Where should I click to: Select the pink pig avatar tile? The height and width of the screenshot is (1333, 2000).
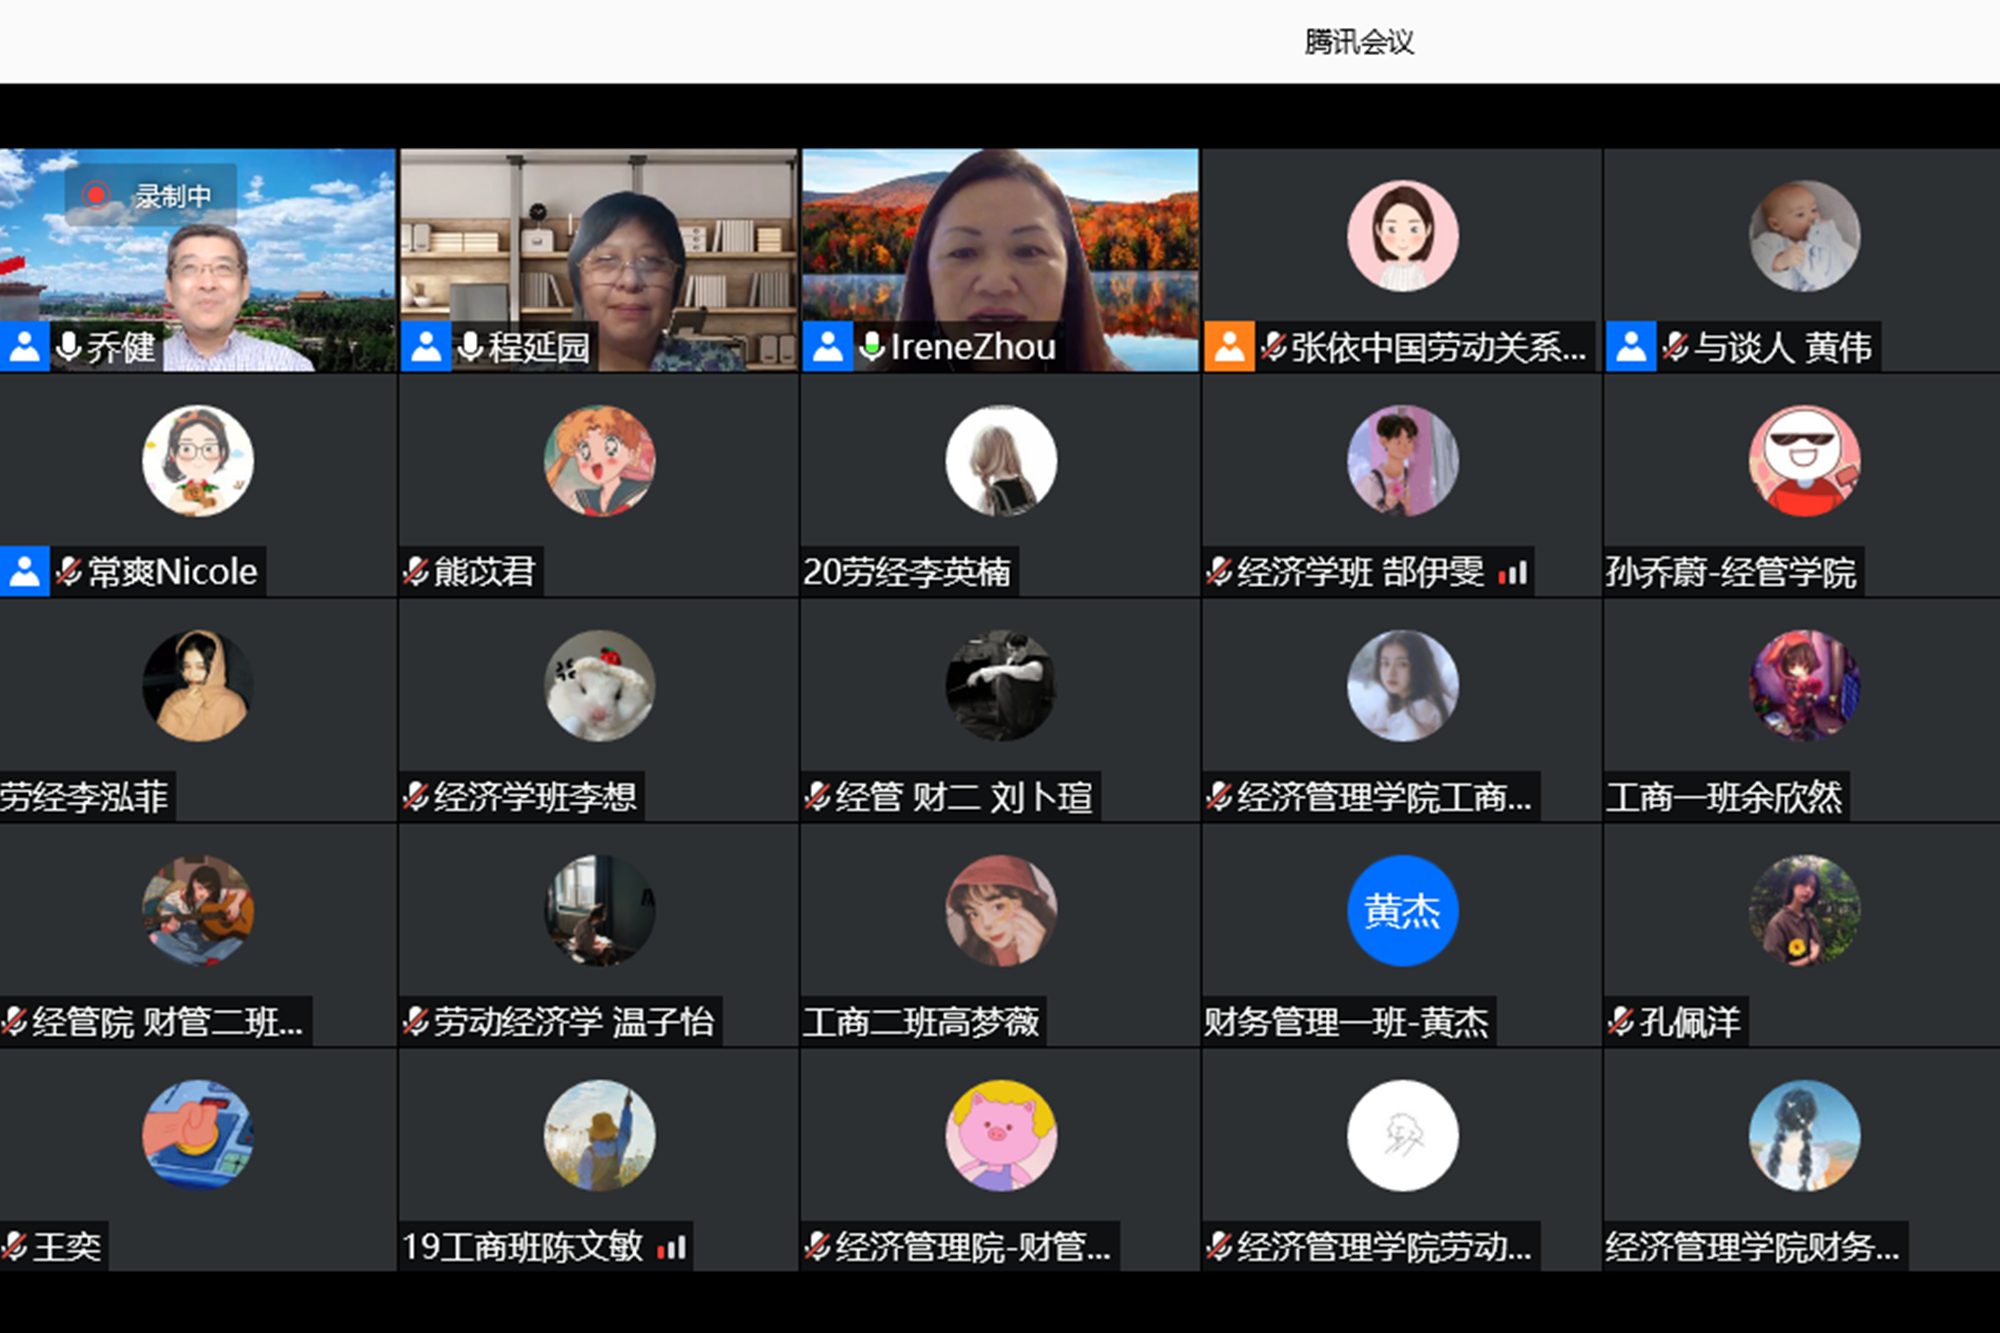[x=1000, y=1135]
